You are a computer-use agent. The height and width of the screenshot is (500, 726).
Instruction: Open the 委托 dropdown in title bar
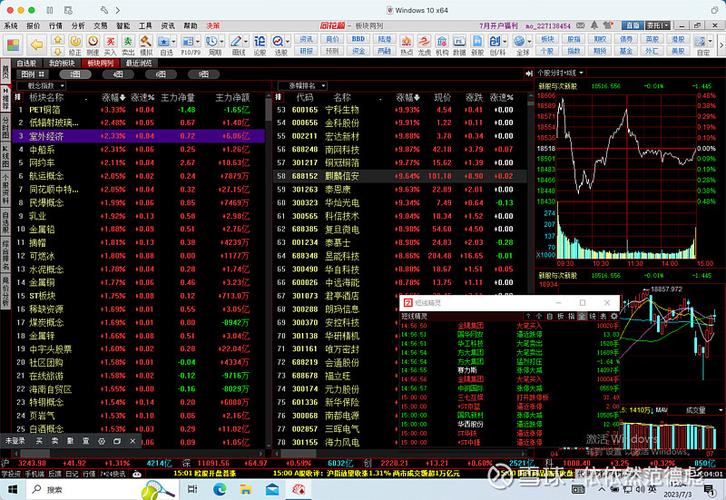pos(658,25)
